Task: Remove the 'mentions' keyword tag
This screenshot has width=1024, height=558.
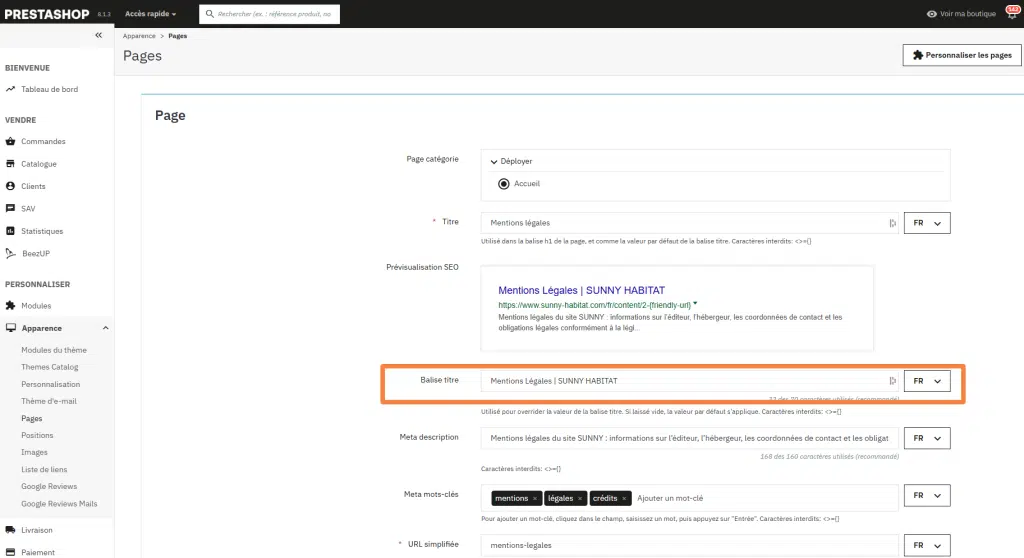Action: [x=535, y=498]
